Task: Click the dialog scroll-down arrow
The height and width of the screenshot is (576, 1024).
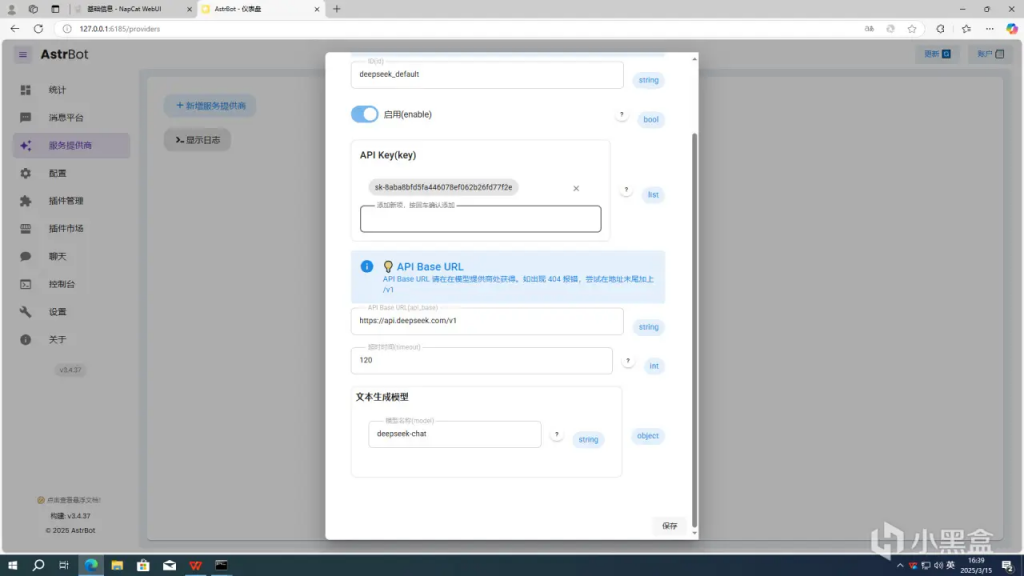Action: [x=694, y=533]
